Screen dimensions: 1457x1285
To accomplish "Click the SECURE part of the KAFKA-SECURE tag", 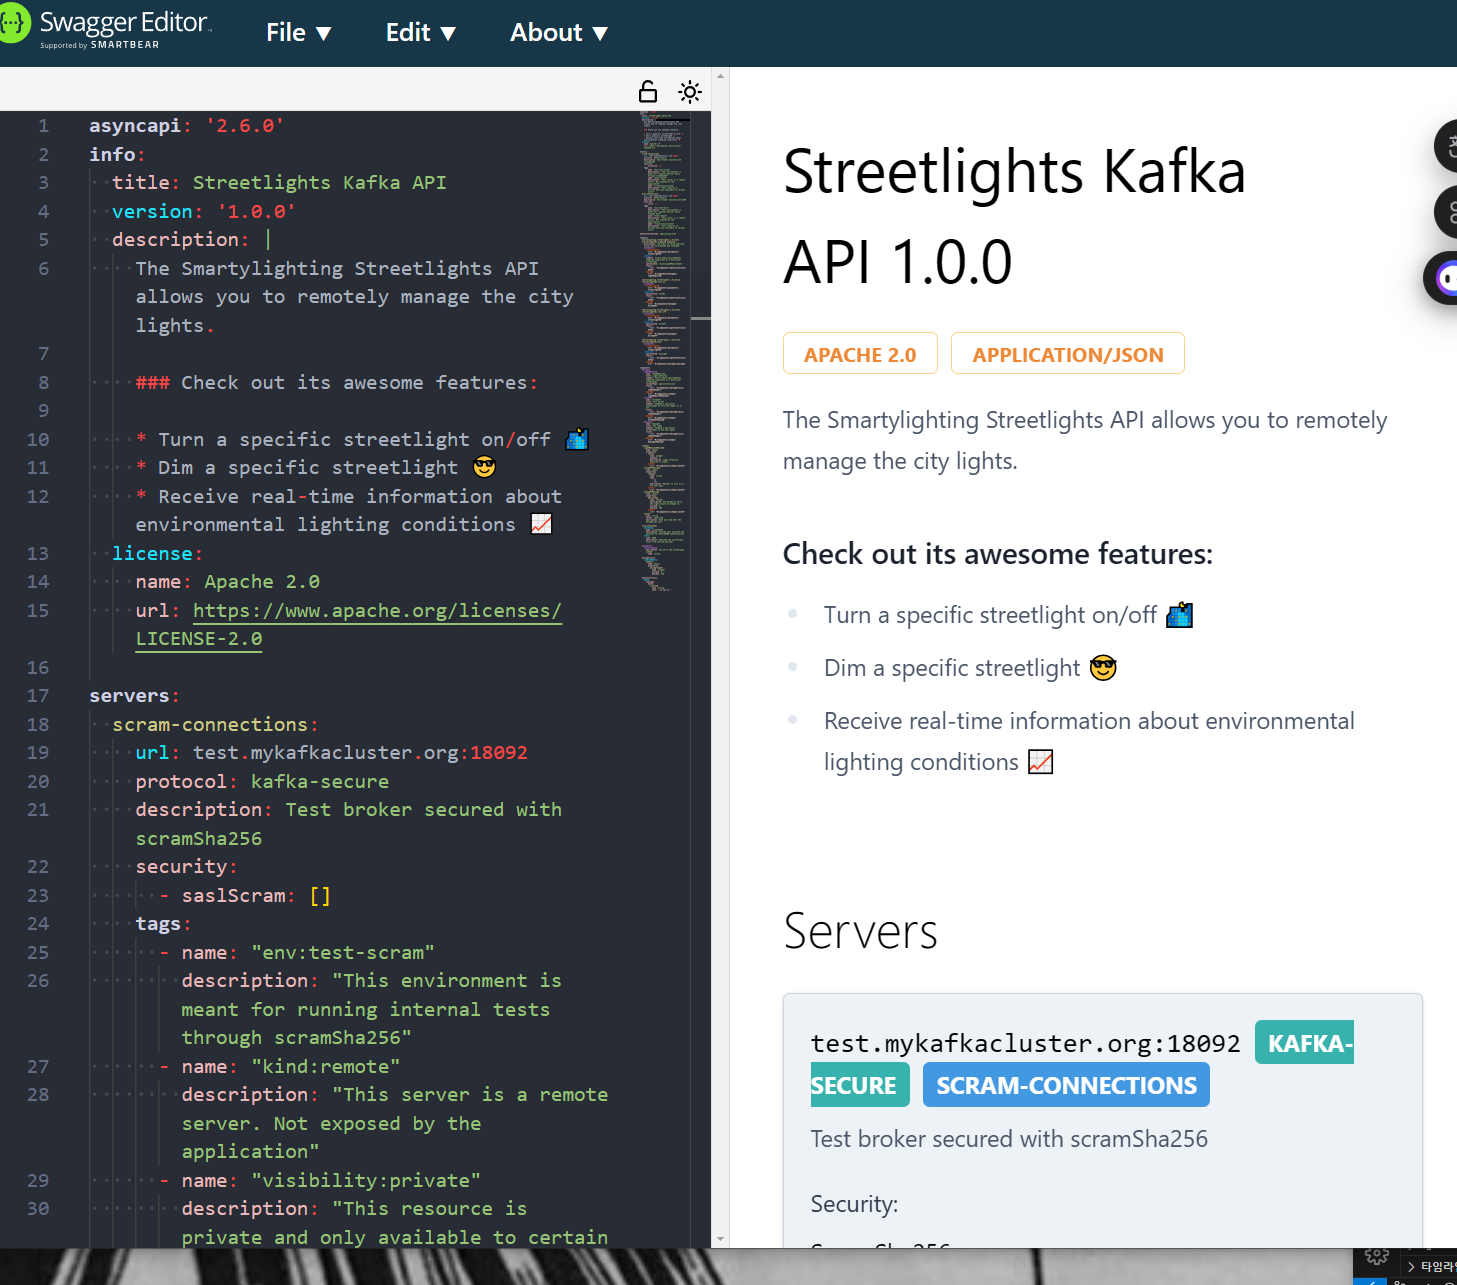I will [859, 1085].
